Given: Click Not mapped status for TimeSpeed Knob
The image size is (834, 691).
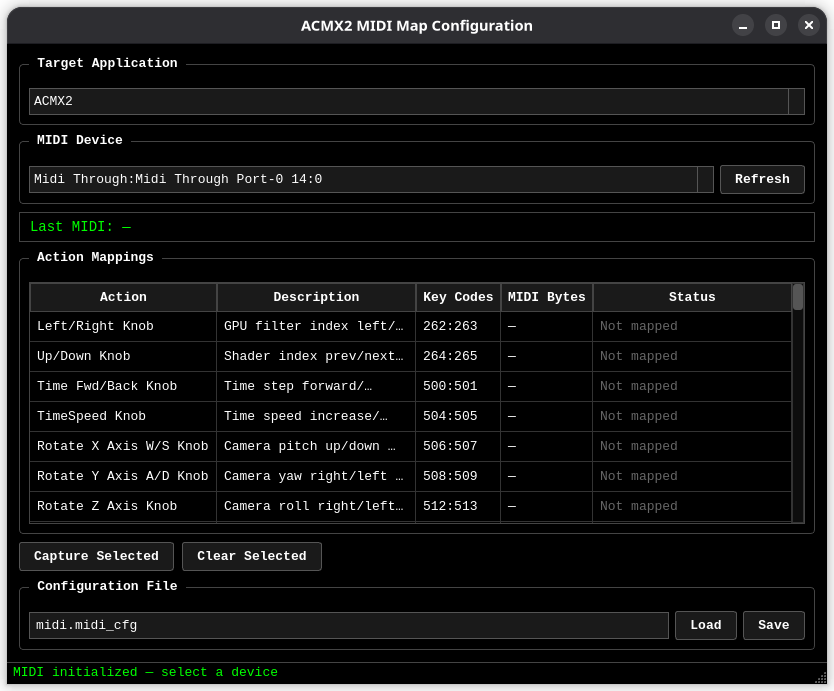Looking at the screenshot, I should [692, 416].
